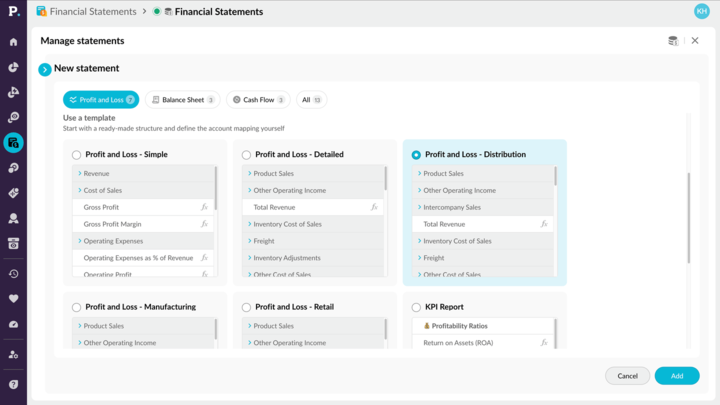Viewport: 720px width, 405px height.
Task: Expand Product Sales in Manufacturing template
Action: [79, 326]
